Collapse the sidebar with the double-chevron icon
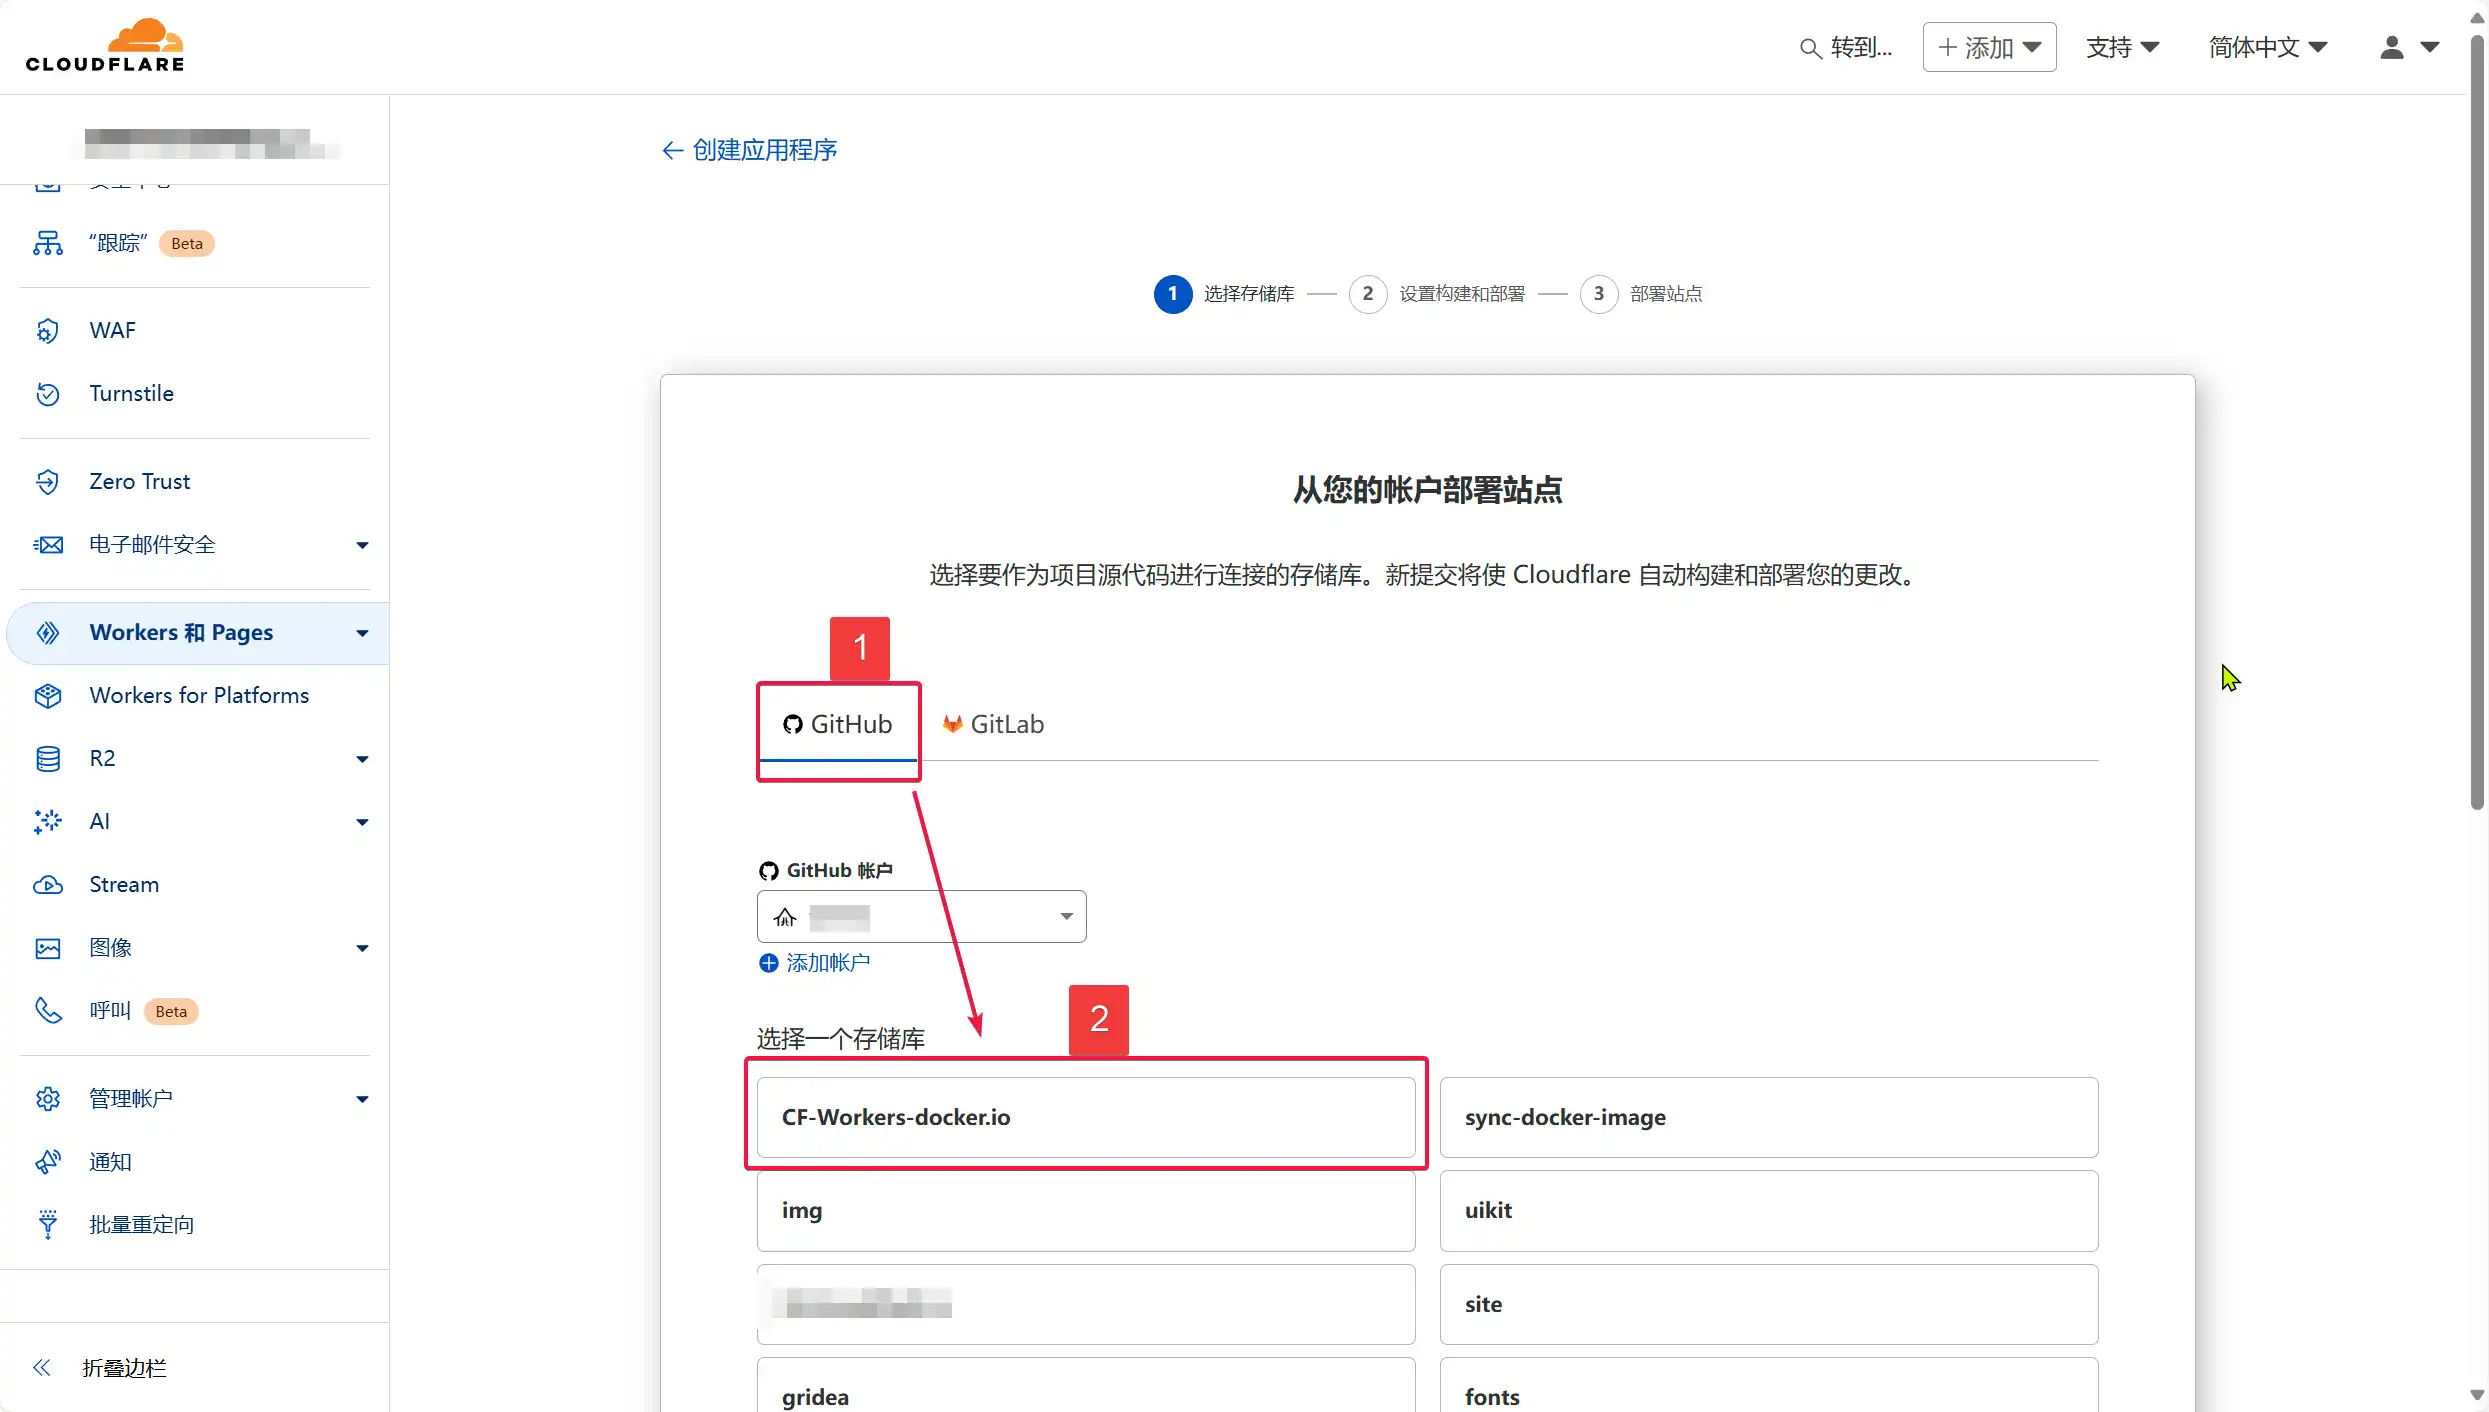This screenshot has width=2489, height=1412. tap(42, 1368)
